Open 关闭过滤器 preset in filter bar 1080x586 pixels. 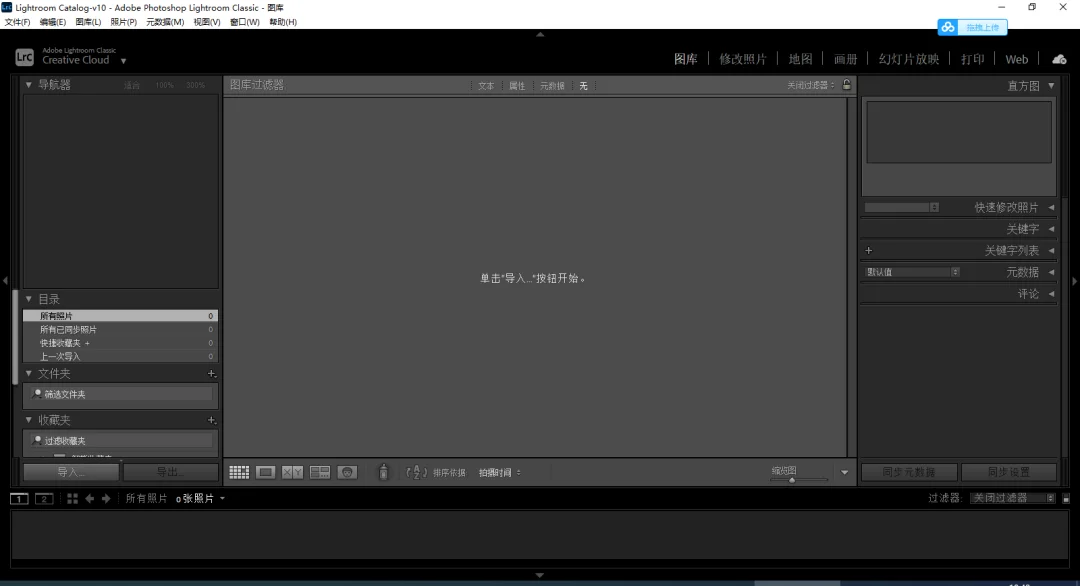click(811, 85)
